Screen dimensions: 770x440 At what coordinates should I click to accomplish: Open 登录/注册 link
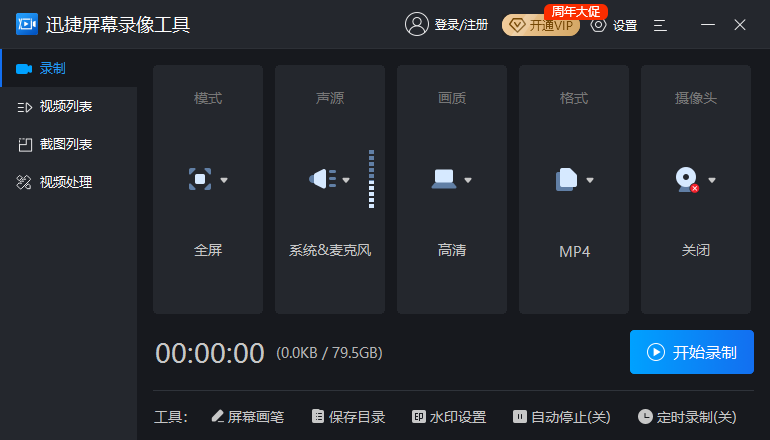pyautogui.click(x=461, y=25)
